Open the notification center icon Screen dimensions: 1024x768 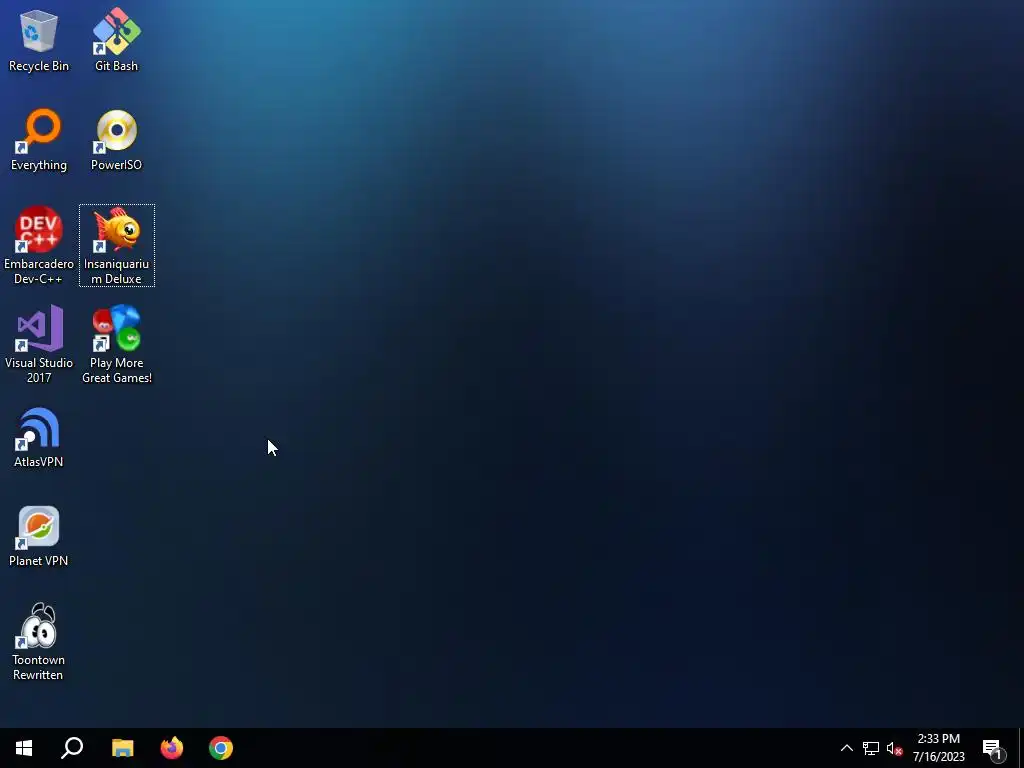[x=993, y=748]
